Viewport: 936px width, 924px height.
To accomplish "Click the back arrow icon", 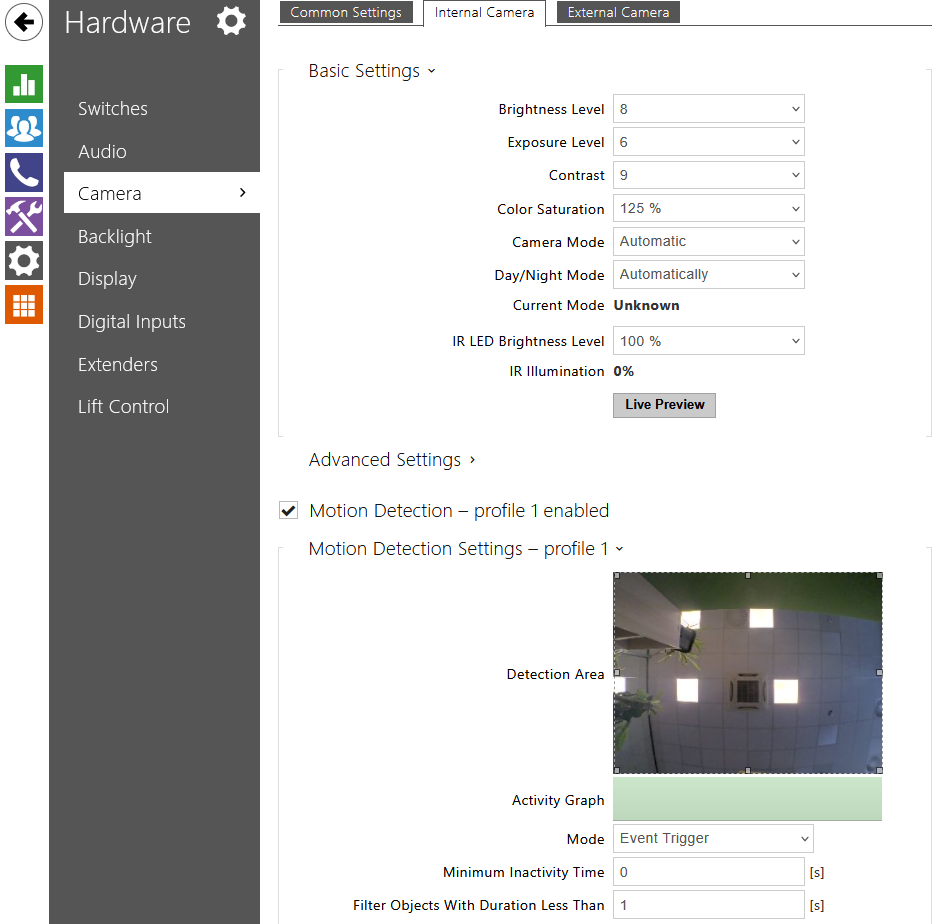I will pos(24,22).
